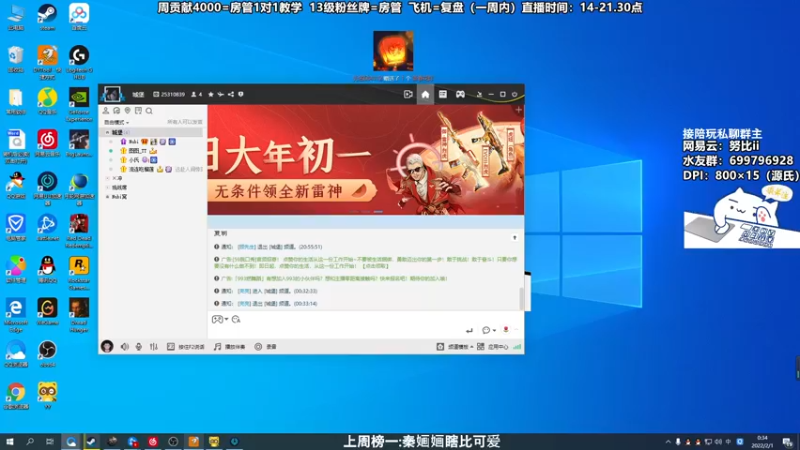Open the notification center on the taskbar

click(788, 442)
